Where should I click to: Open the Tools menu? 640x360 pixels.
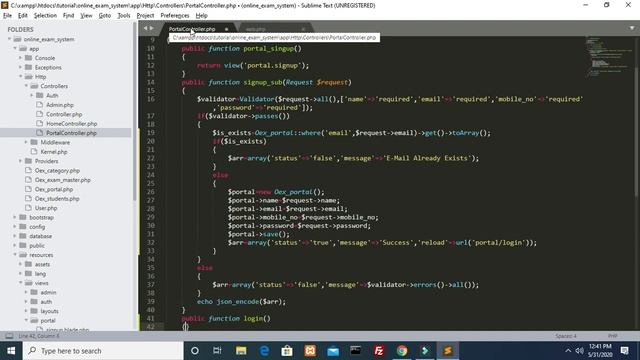point(124,16)
